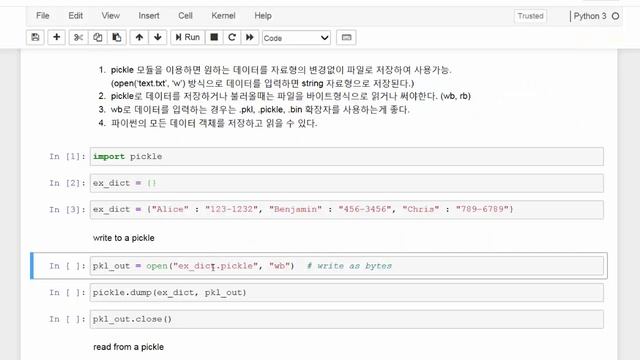The width and height of the screenshot is (640, 360).
Task: Click the Trusted notebook indicator
Action: (530, 16)
